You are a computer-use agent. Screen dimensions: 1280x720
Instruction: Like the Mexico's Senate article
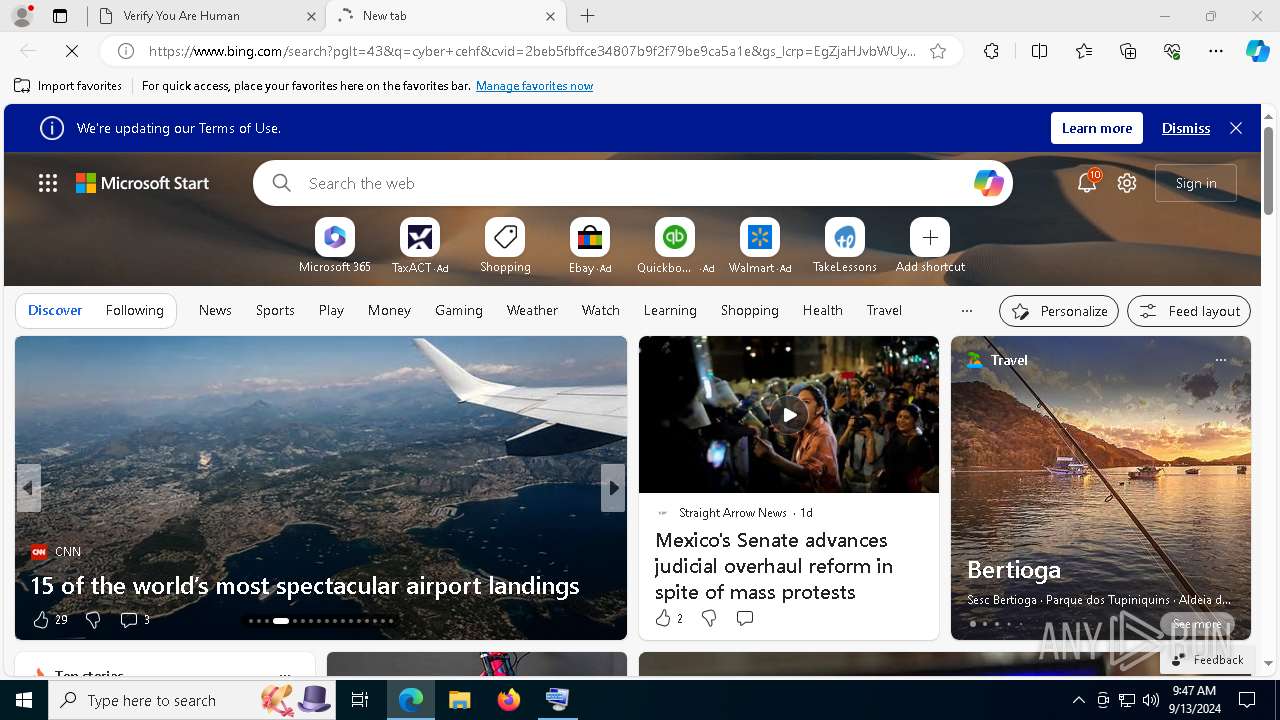coord(662,619)
